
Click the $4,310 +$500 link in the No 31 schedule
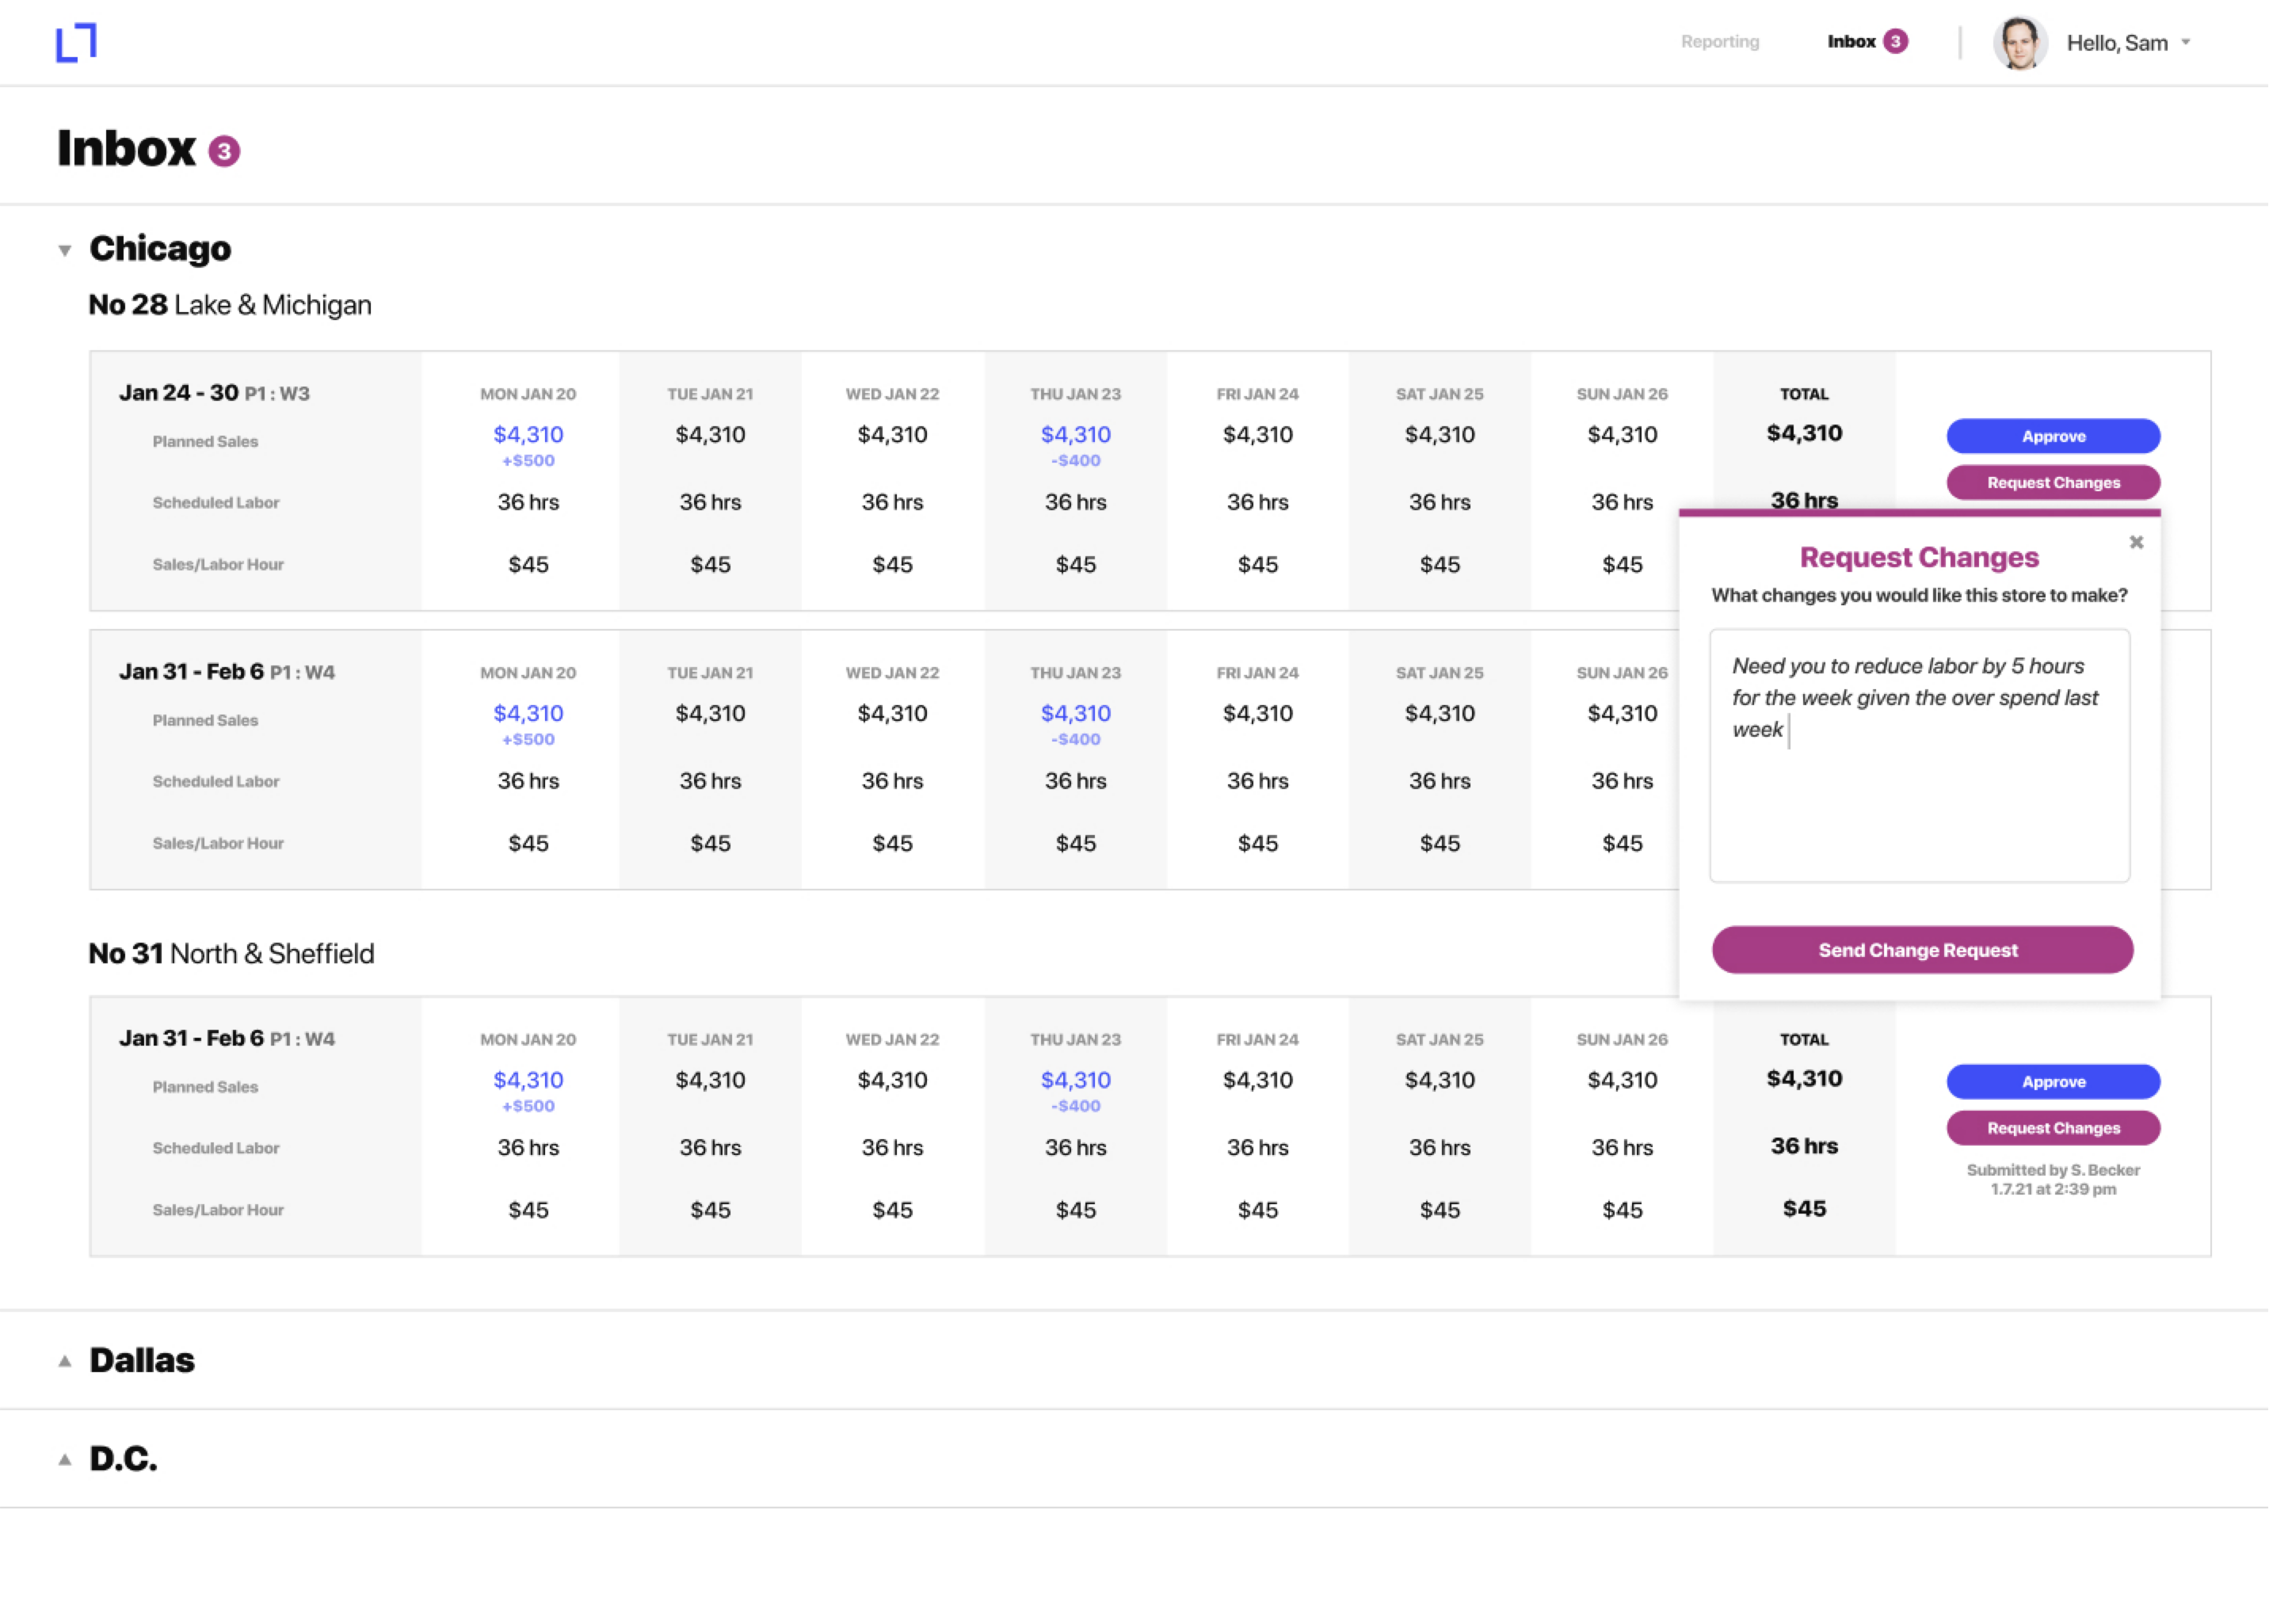(528, 1080)
